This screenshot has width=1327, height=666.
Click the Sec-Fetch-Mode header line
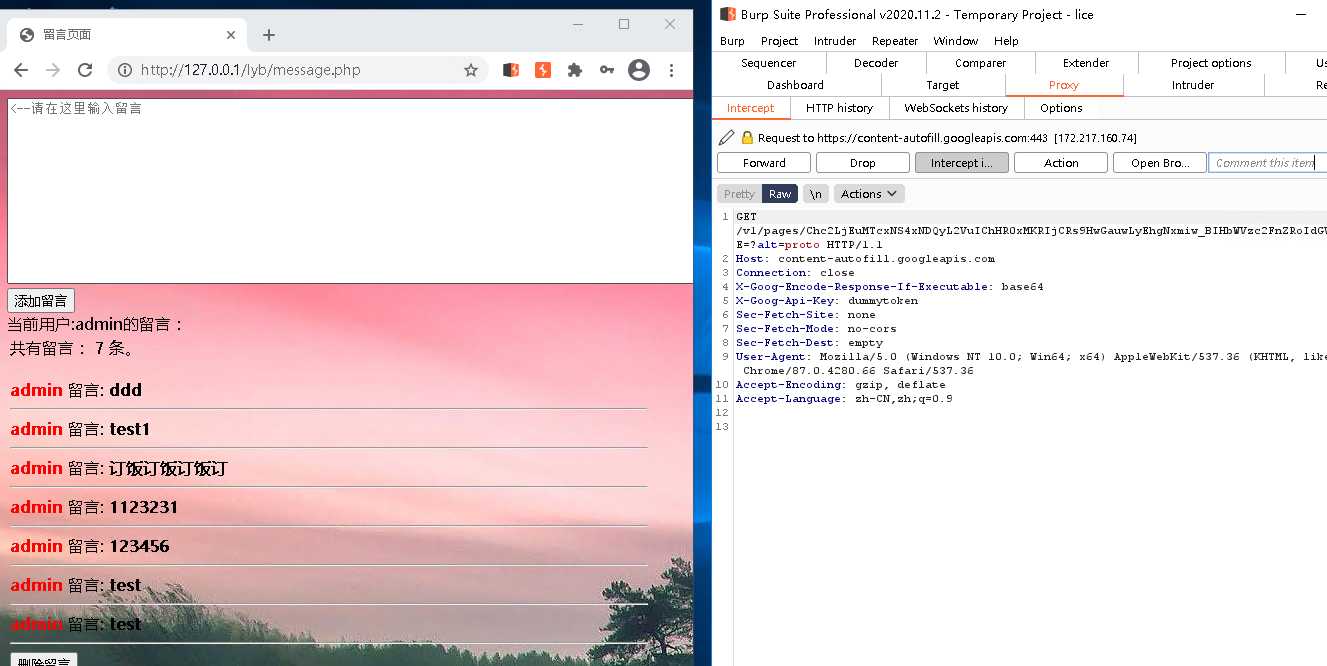(x=816, y=328)
